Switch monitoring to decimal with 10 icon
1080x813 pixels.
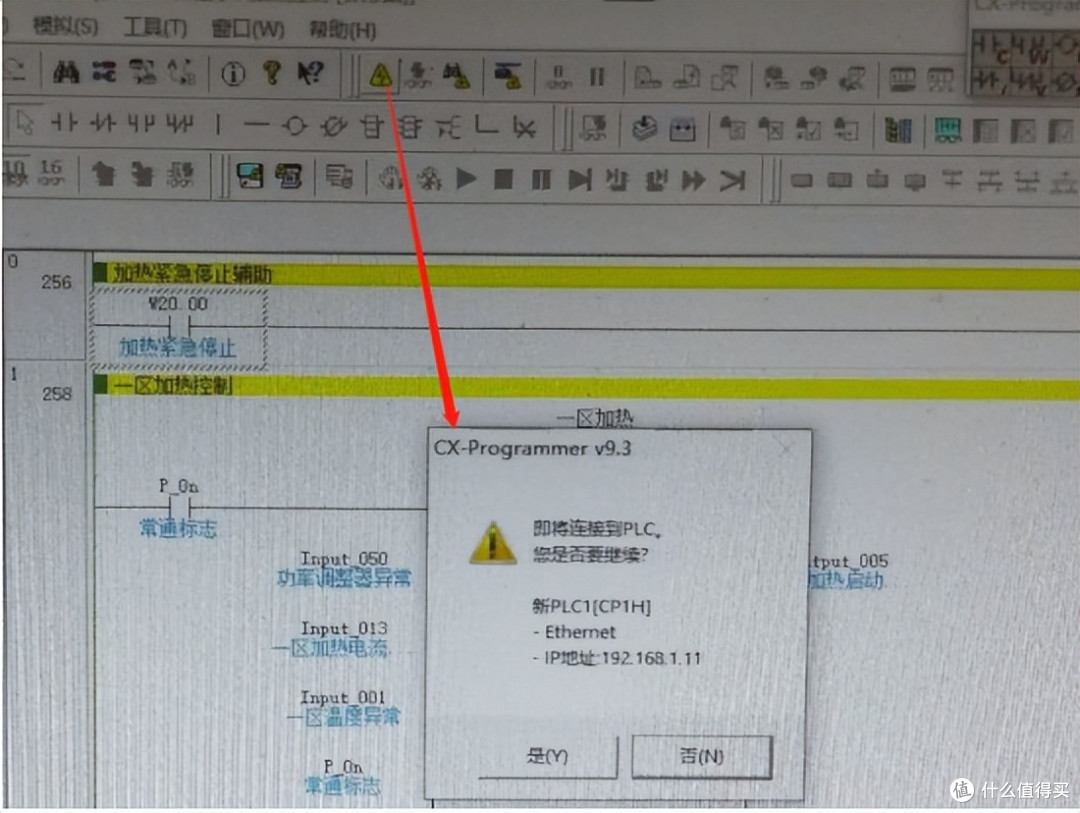[x=15, y=172]
